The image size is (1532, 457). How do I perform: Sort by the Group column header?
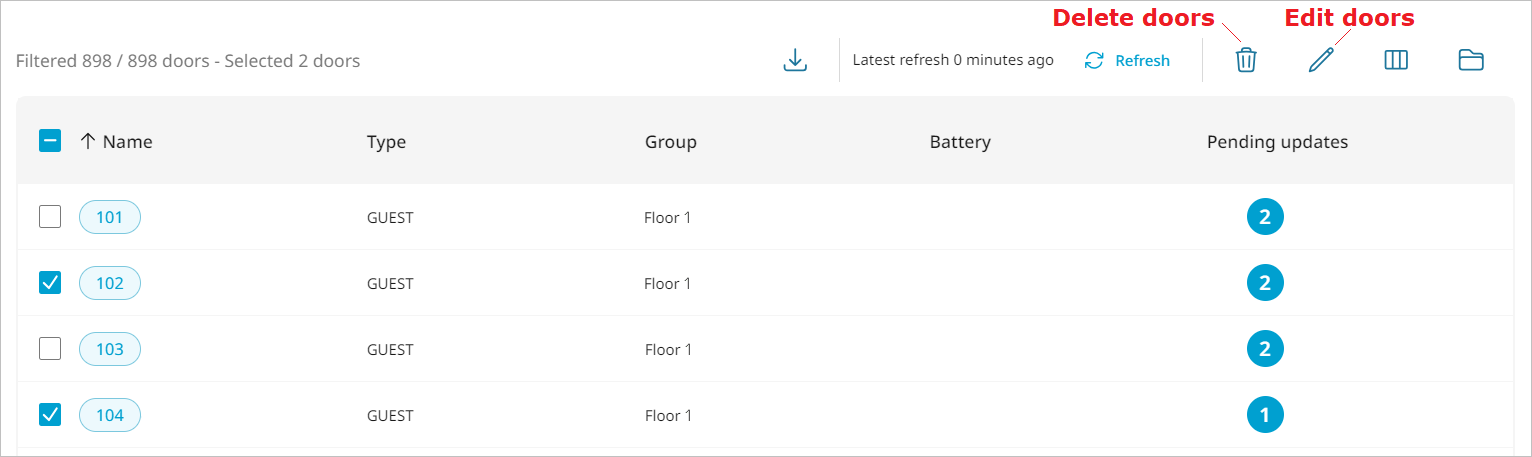click(x=670, y=142)
